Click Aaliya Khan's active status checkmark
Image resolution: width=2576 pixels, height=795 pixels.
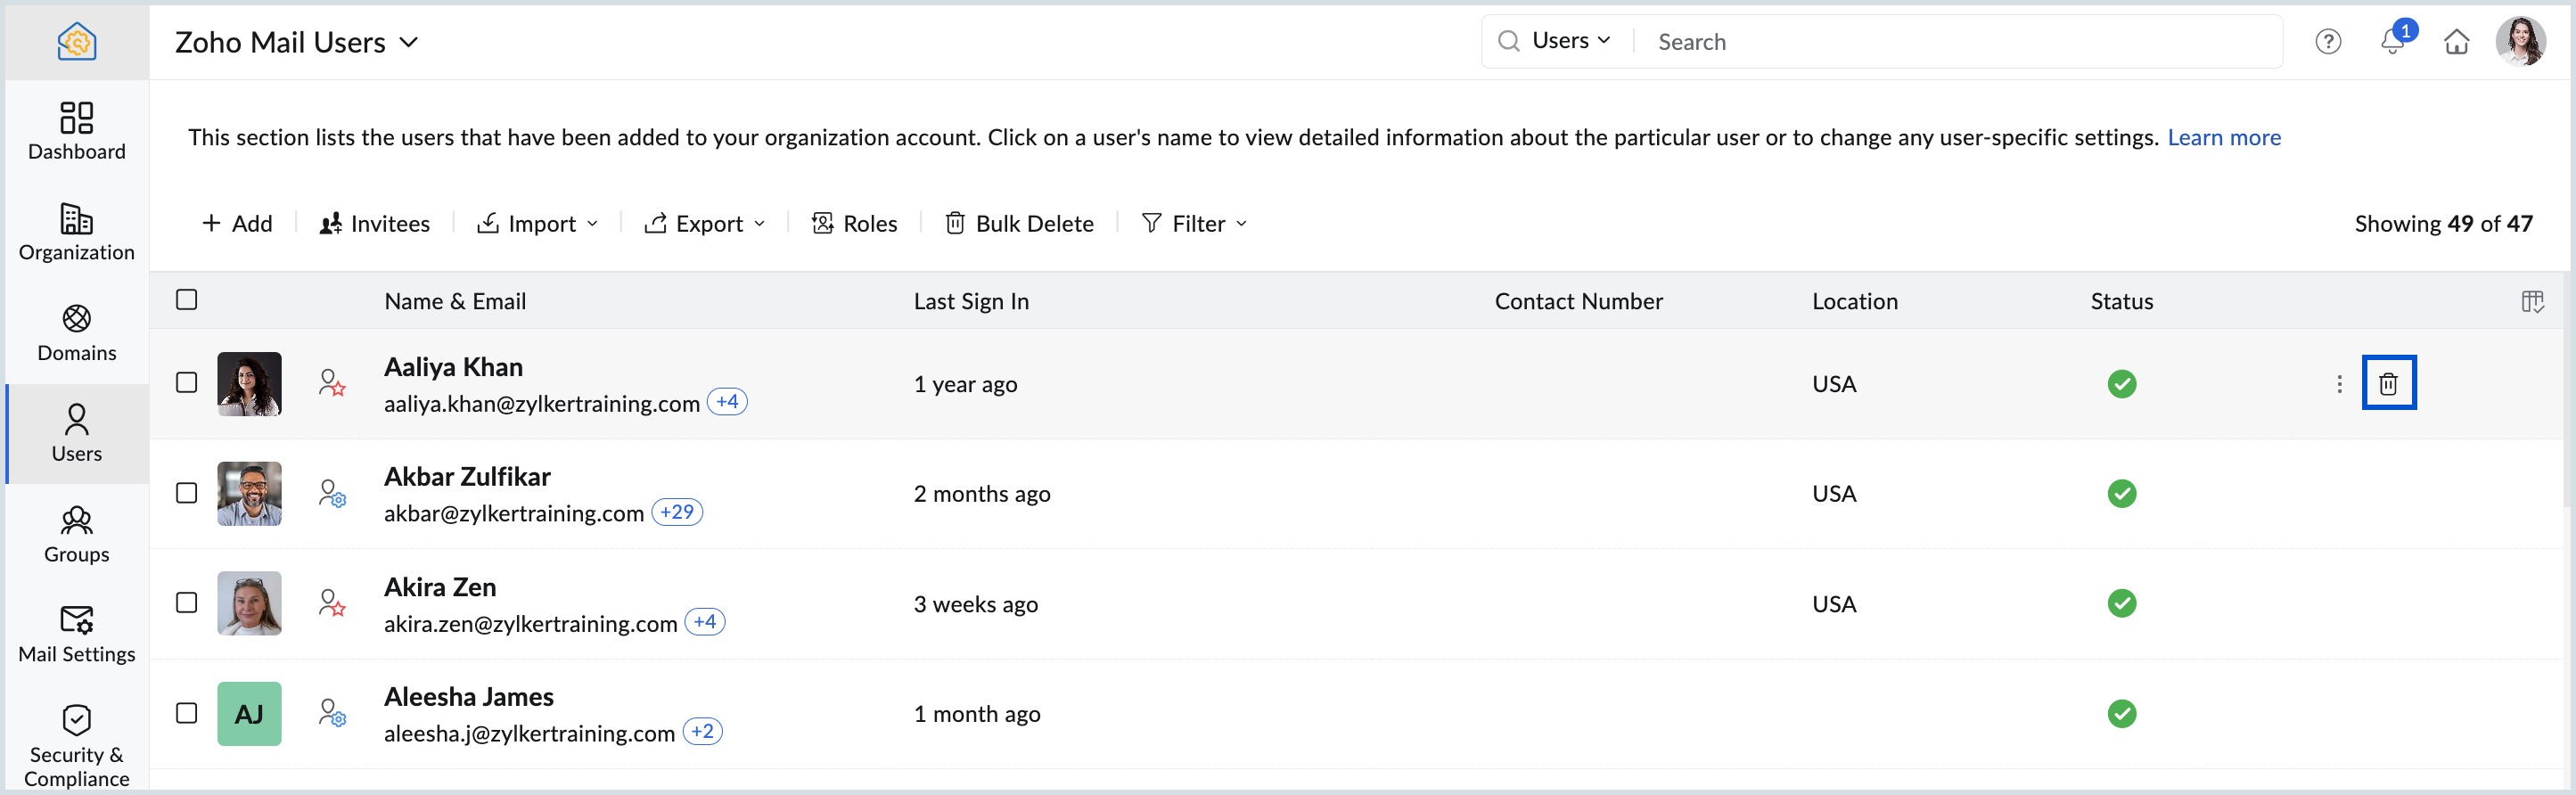2122,384
